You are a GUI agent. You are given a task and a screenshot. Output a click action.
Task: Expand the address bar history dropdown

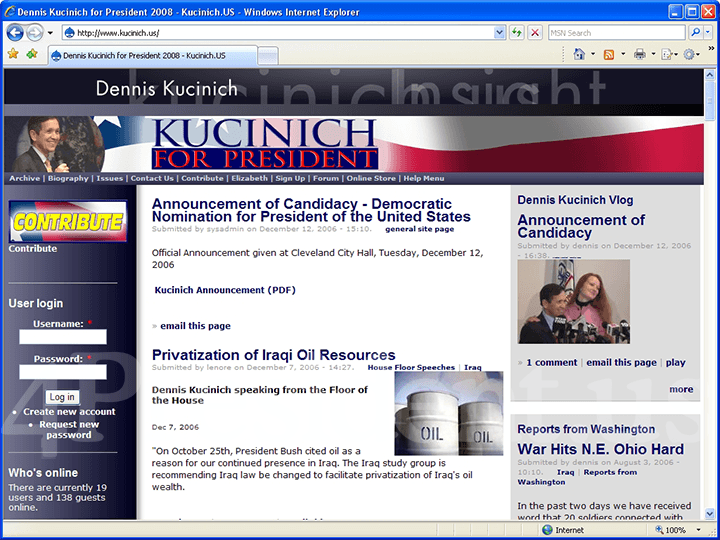tap(499, 33)
